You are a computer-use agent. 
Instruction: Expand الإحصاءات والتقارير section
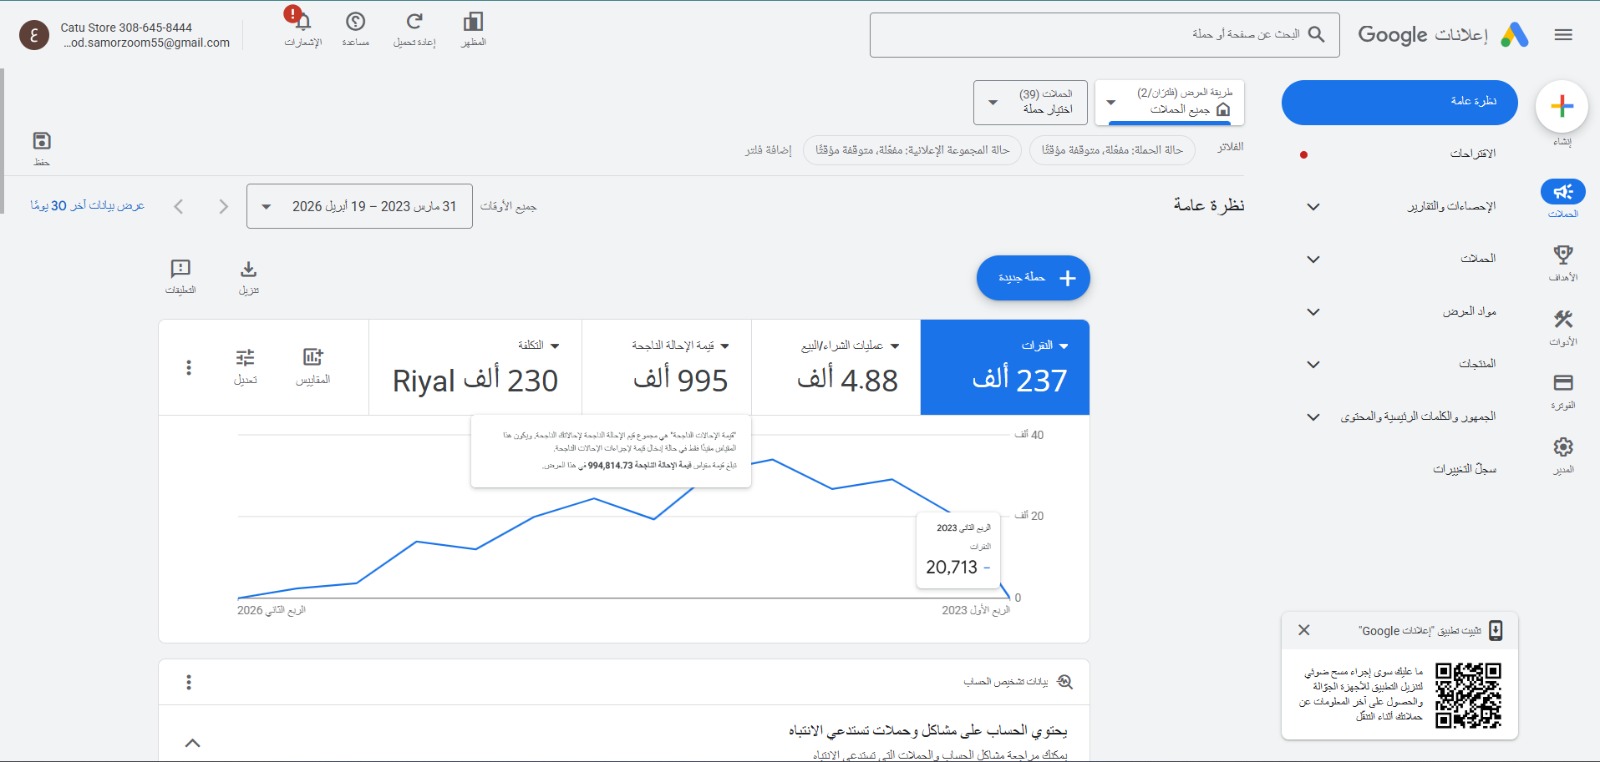(1314, 207)
